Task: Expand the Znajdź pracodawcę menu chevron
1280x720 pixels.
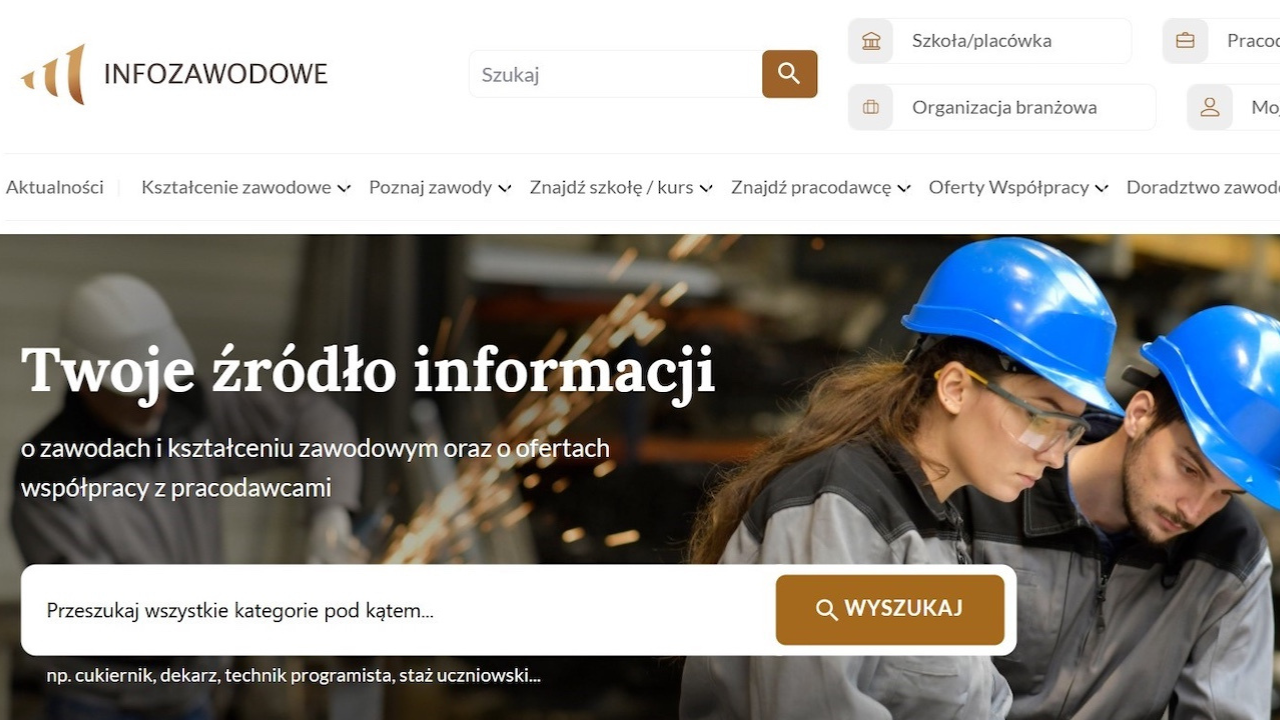Action: (904, 188)
